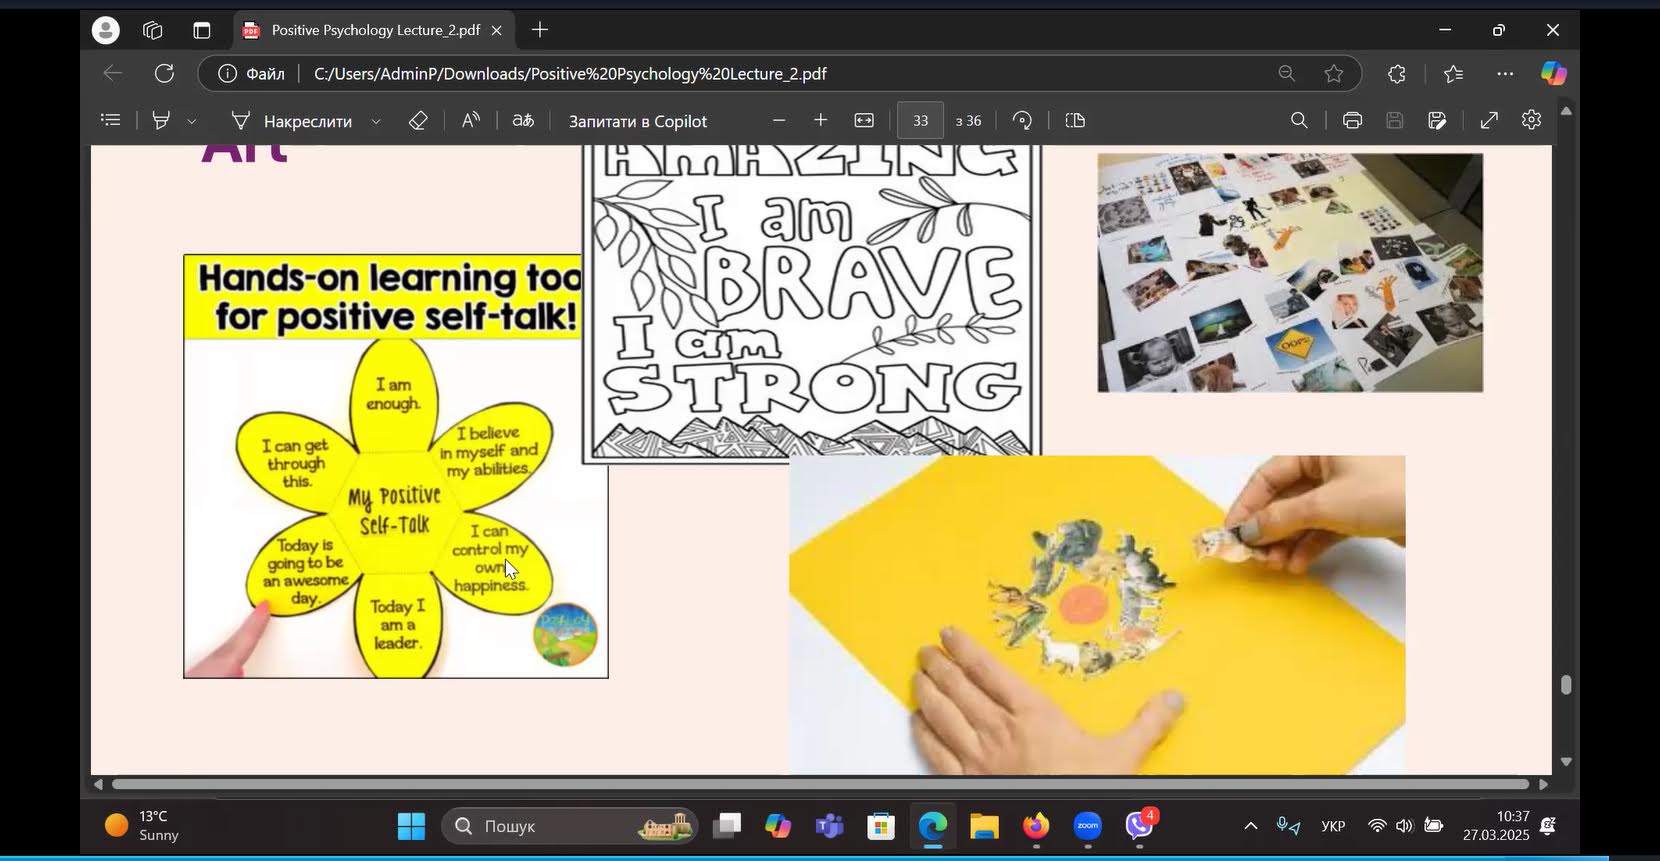Click the Read aloud icon

coord(470,120)
